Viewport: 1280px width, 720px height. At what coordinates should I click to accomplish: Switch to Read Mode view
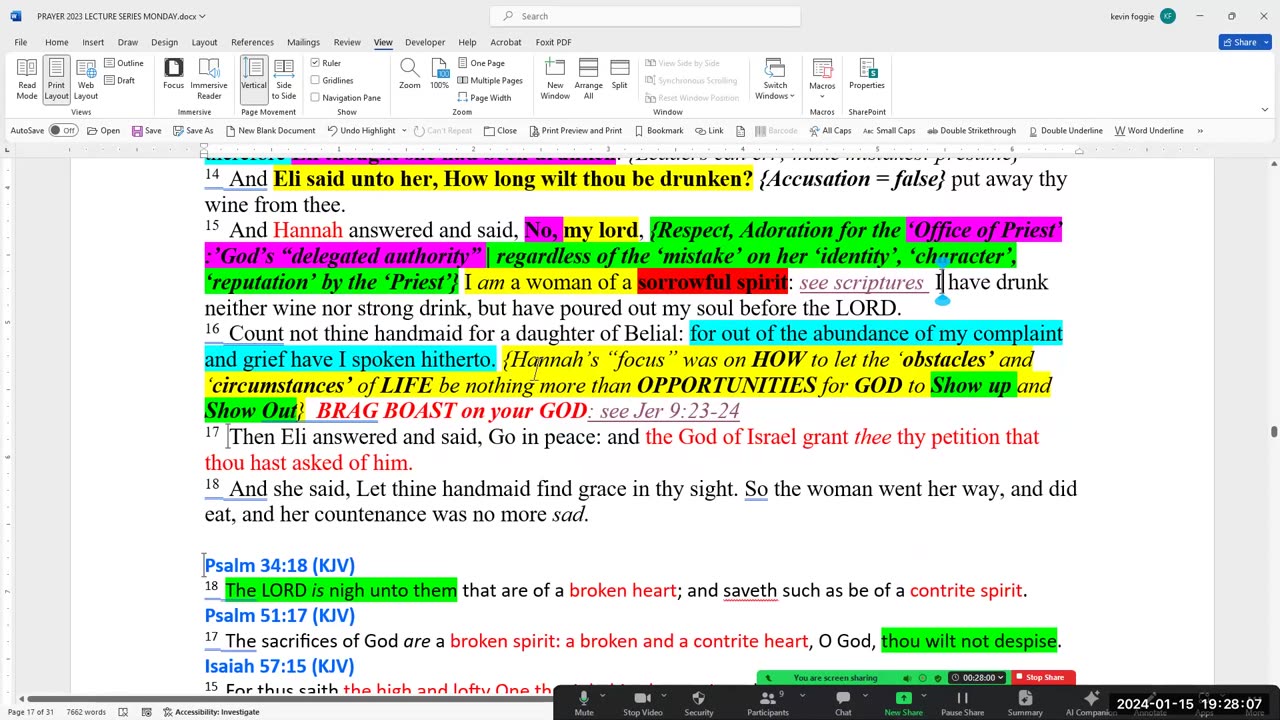27,79
